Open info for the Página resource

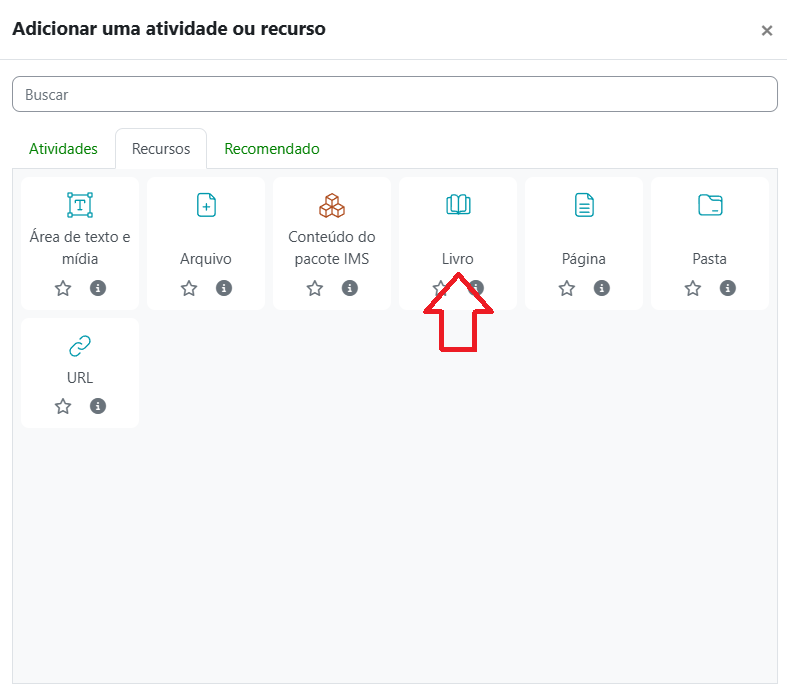pyautogui.click(x=602, y=288)
